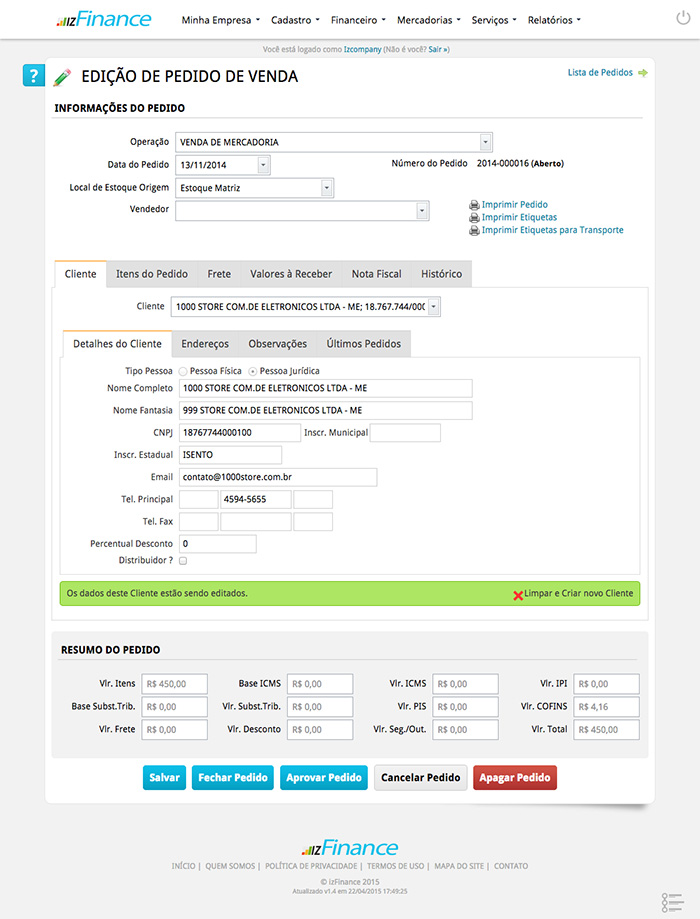Click printer icon beside Imprimir Pedido

point(474,205)
